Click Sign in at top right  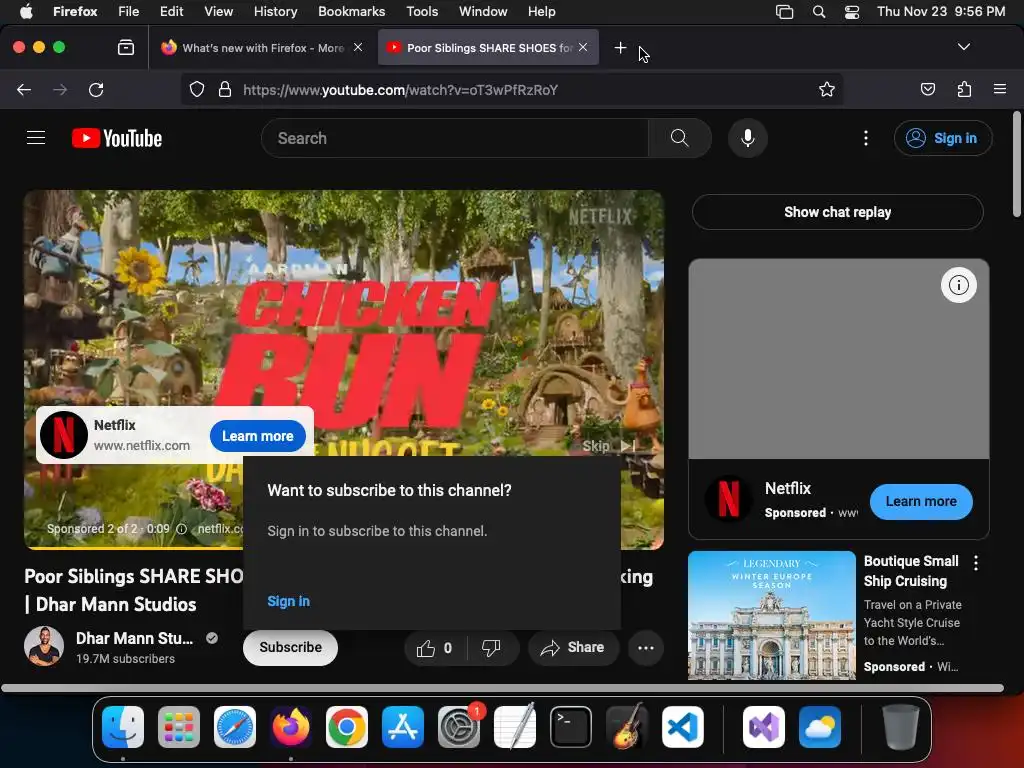tap(943, 138)
